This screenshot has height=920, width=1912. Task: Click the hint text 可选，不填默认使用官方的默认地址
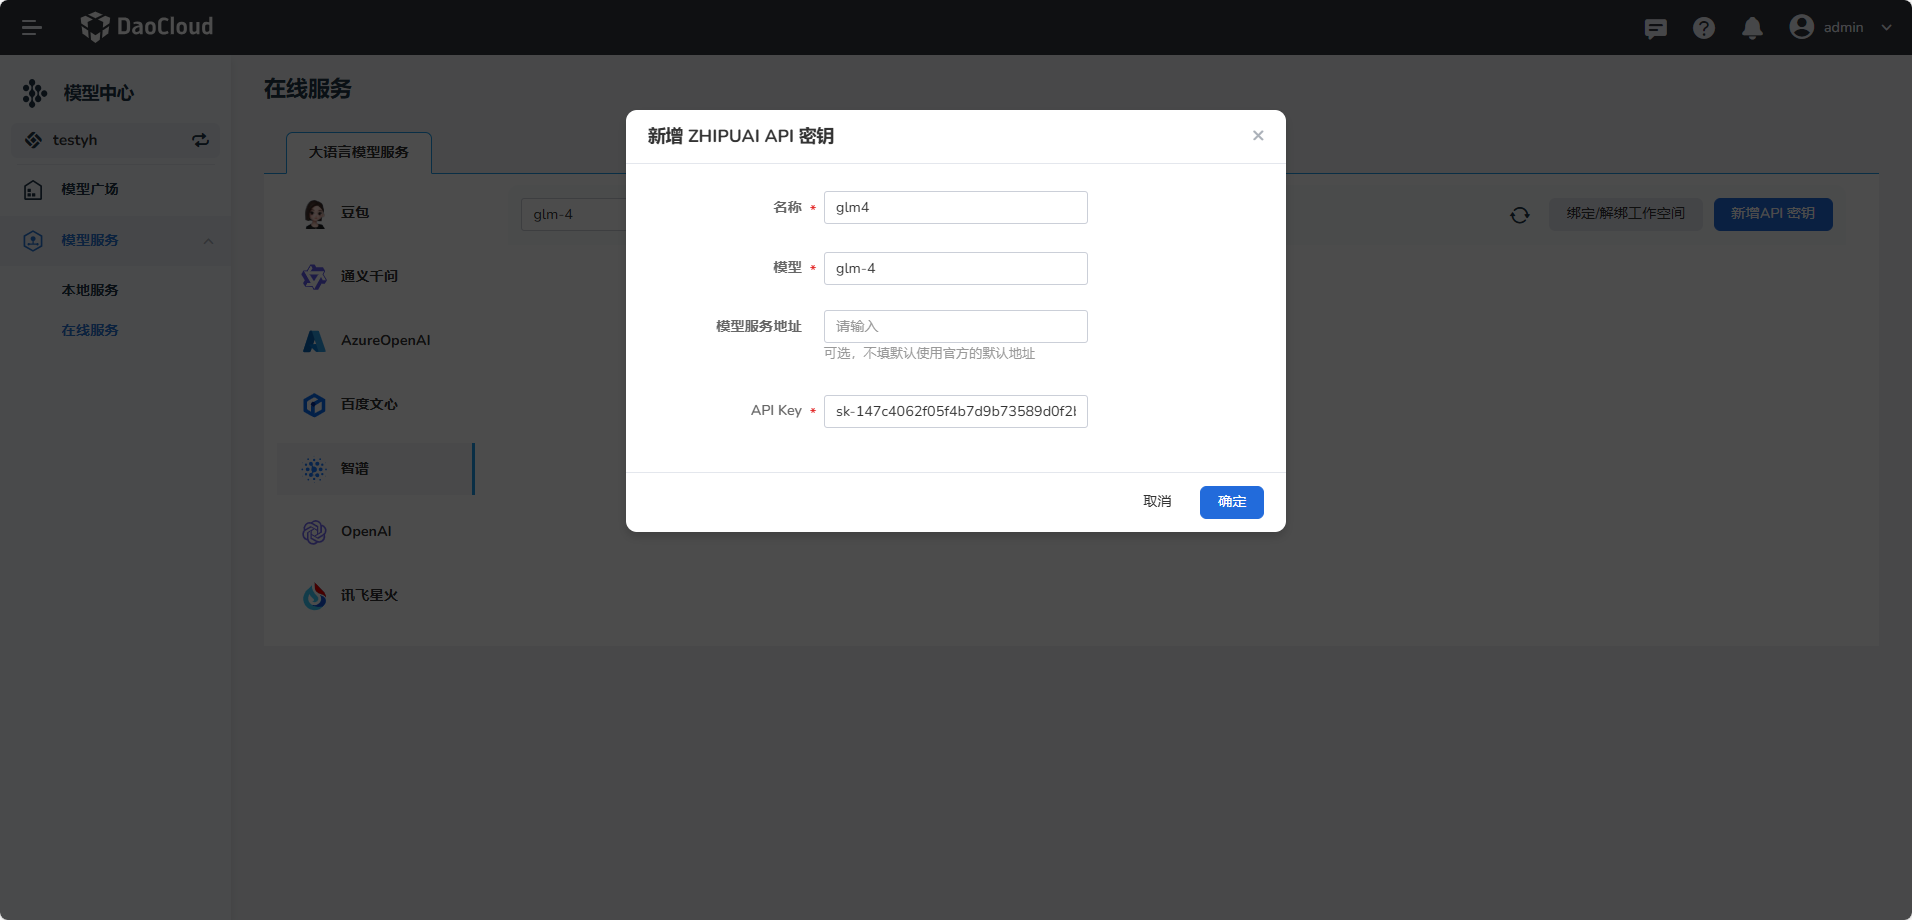(x=929, y=354)
